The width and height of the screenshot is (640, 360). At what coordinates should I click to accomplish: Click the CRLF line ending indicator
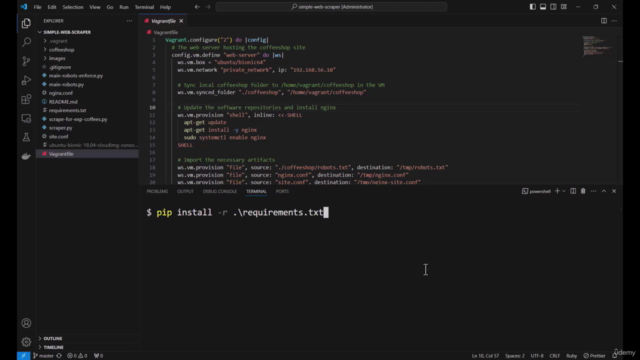coord(554,356)
